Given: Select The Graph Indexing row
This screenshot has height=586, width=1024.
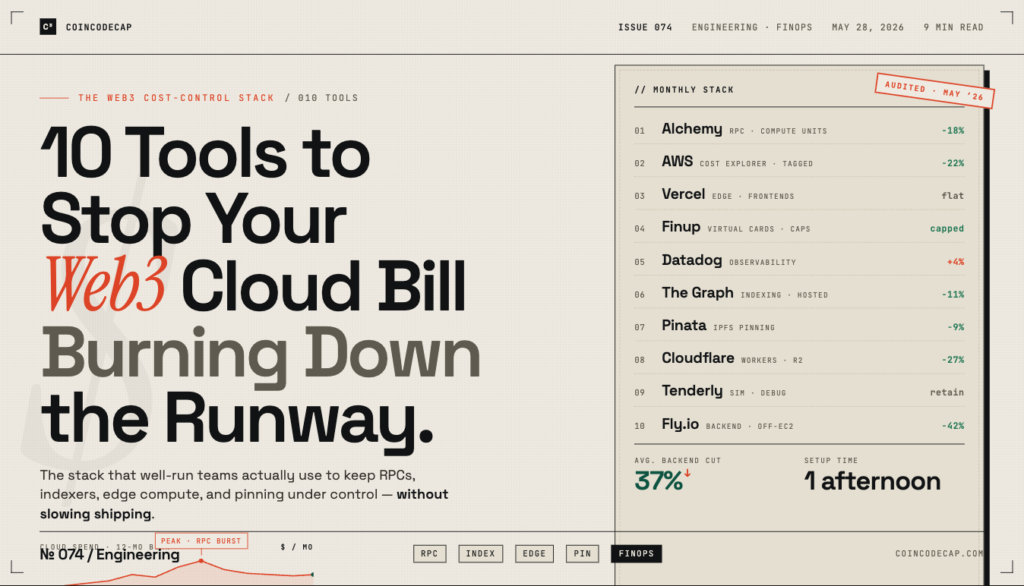Looking at the screenshot, I should (799, 293).
